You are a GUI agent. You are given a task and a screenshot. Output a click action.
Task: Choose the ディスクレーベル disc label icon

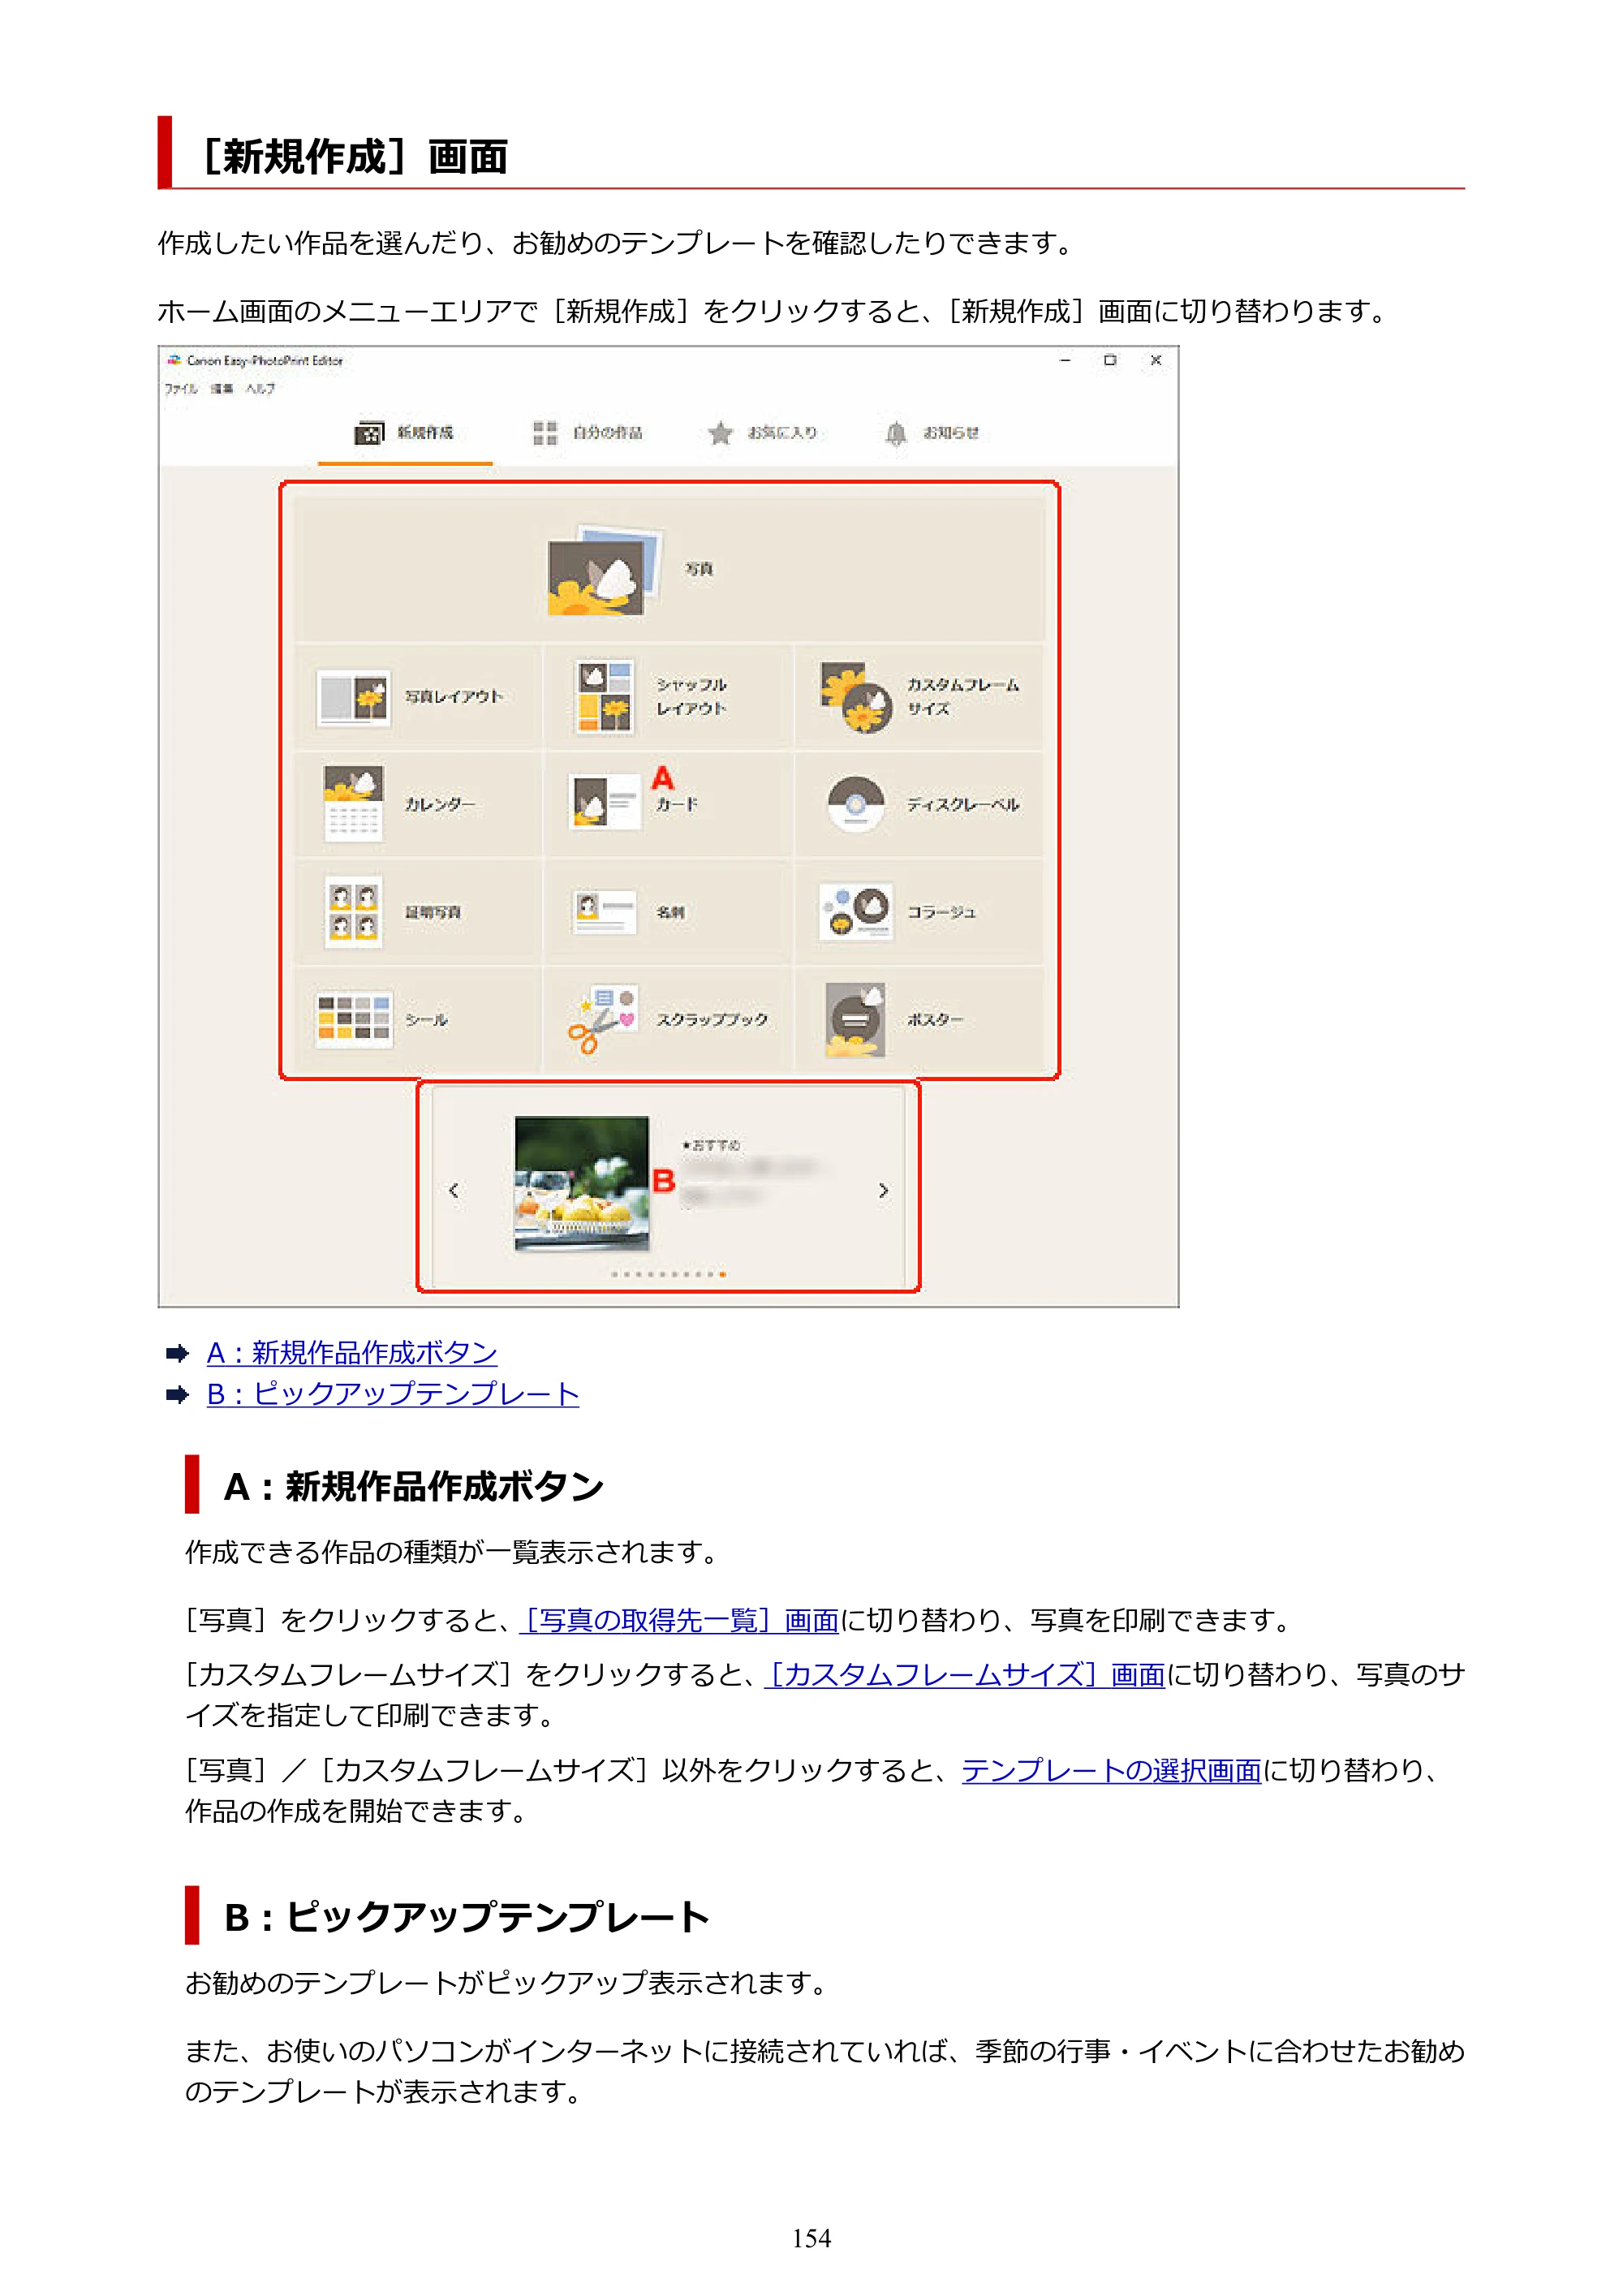click(856, 804)
